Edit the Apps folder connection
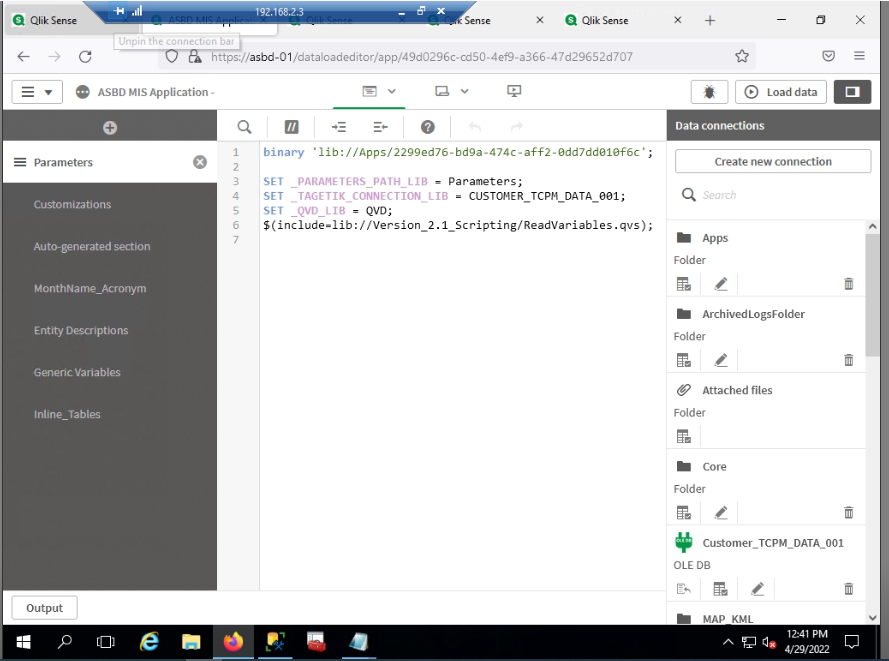The width and height of the screenshot is (889, 661). tap(721, 284)
